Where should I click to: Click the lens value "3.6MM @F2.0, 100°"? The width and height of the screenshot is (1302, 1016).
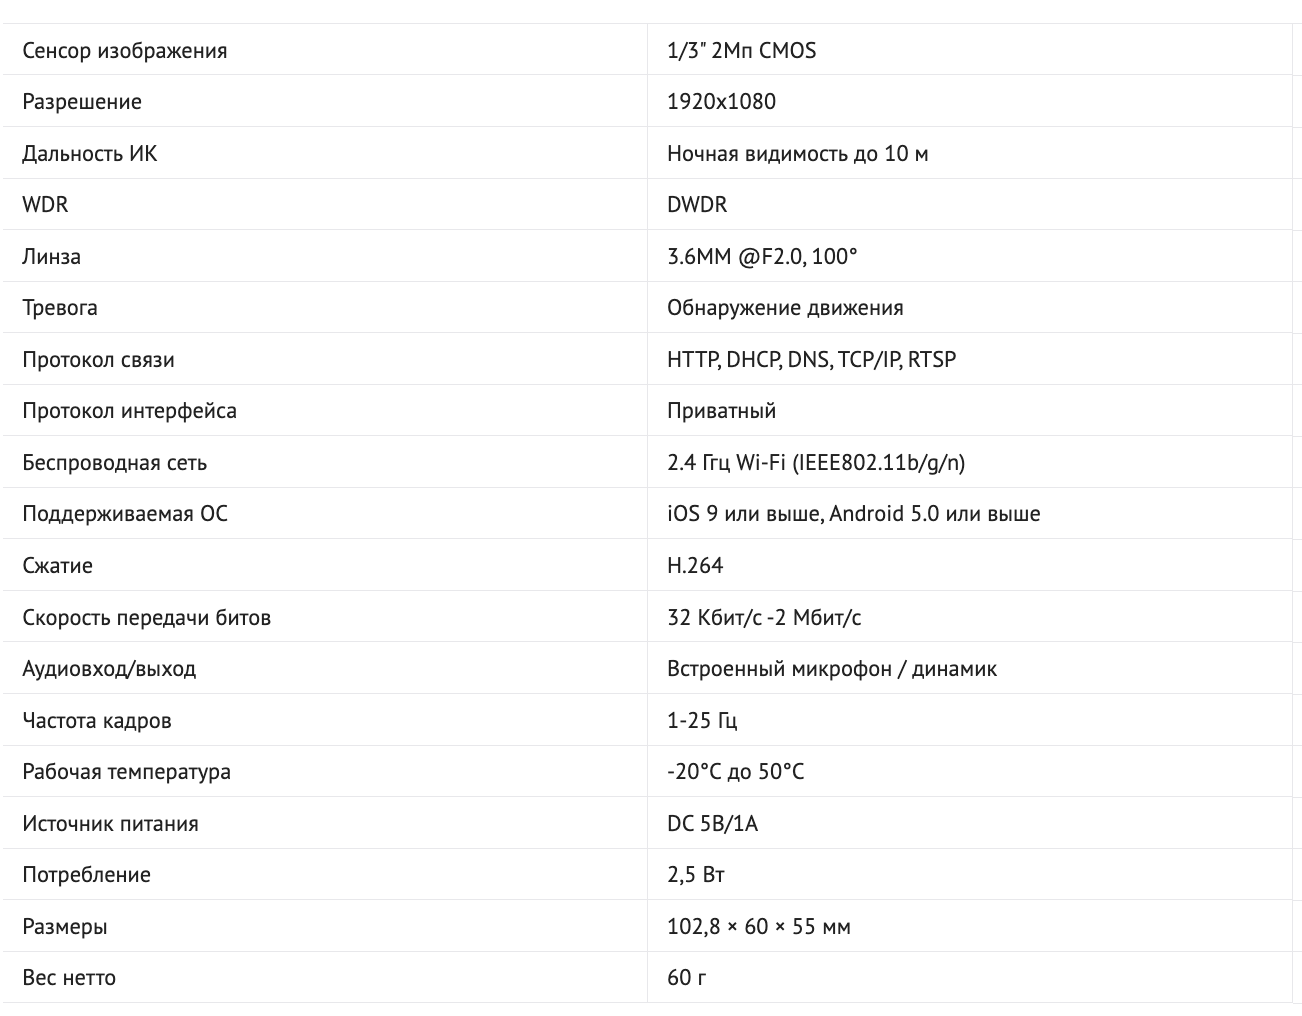click(x=762, y=257)
